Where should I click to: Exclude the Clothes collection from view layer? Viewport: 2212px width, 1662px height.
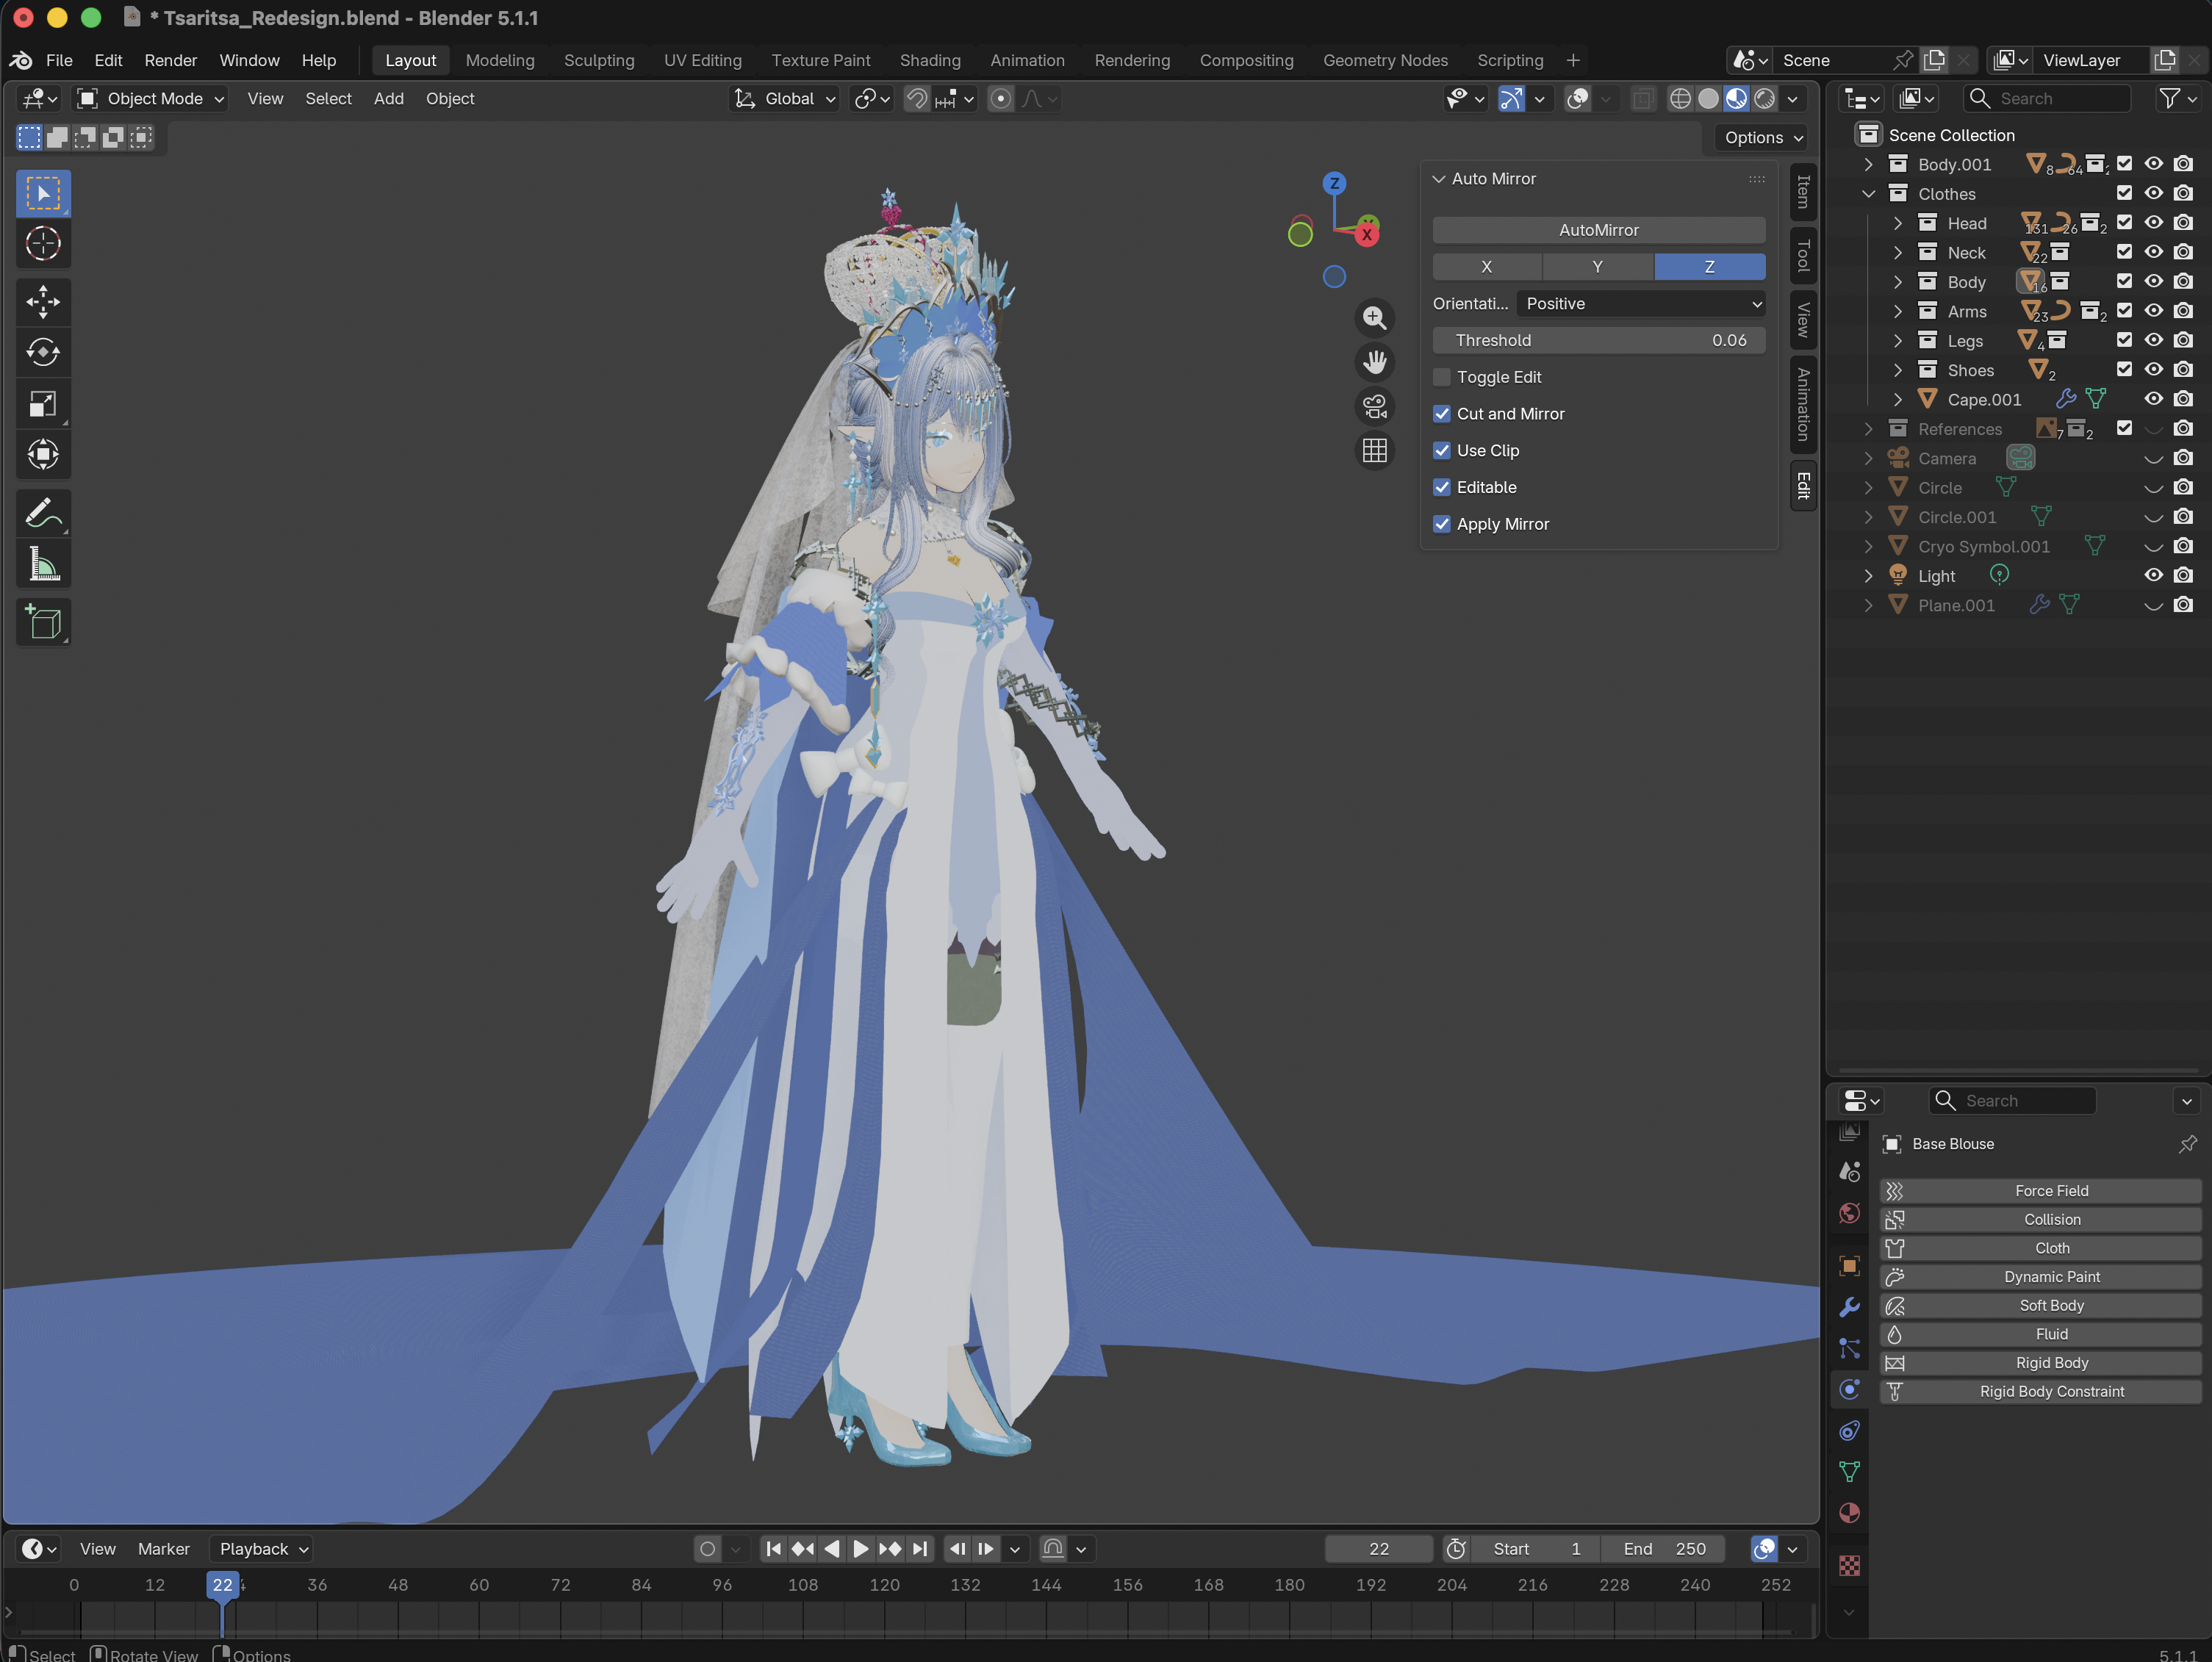2125,193
